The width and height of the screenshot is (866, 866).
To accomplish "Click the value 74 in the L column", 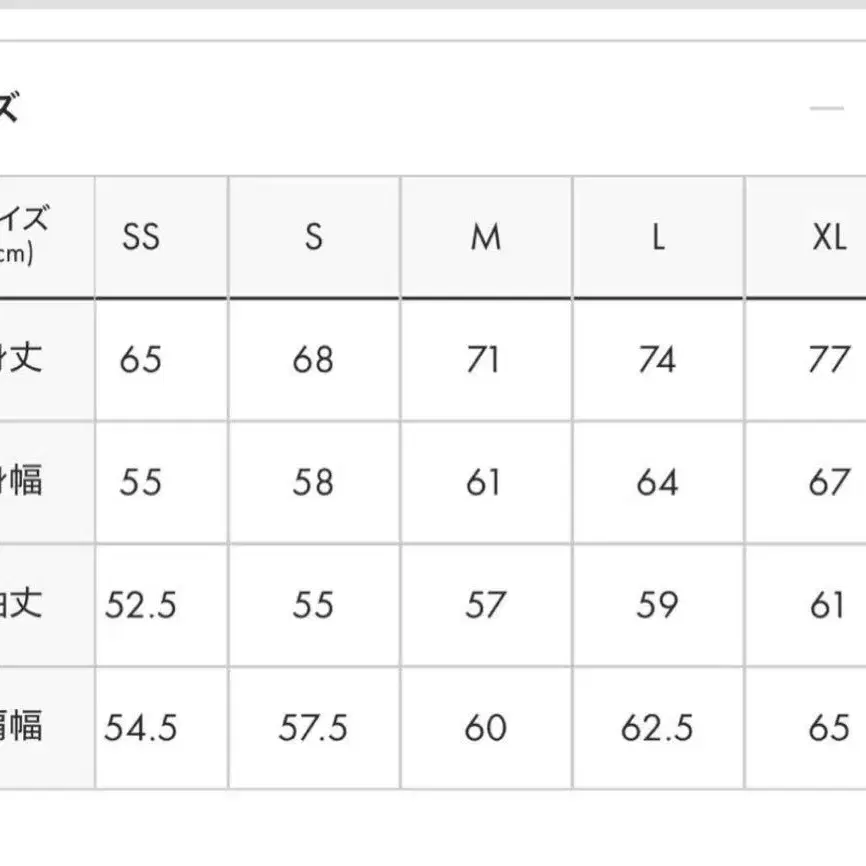I will [x=657, y=359].
